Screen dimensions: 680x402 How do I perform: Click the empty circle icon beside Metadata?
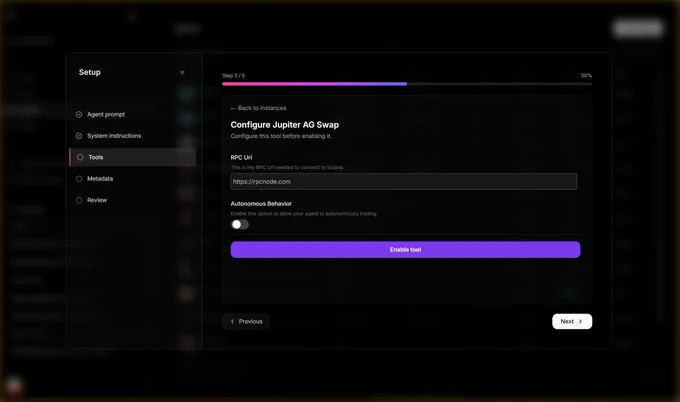tap(79, 179)
